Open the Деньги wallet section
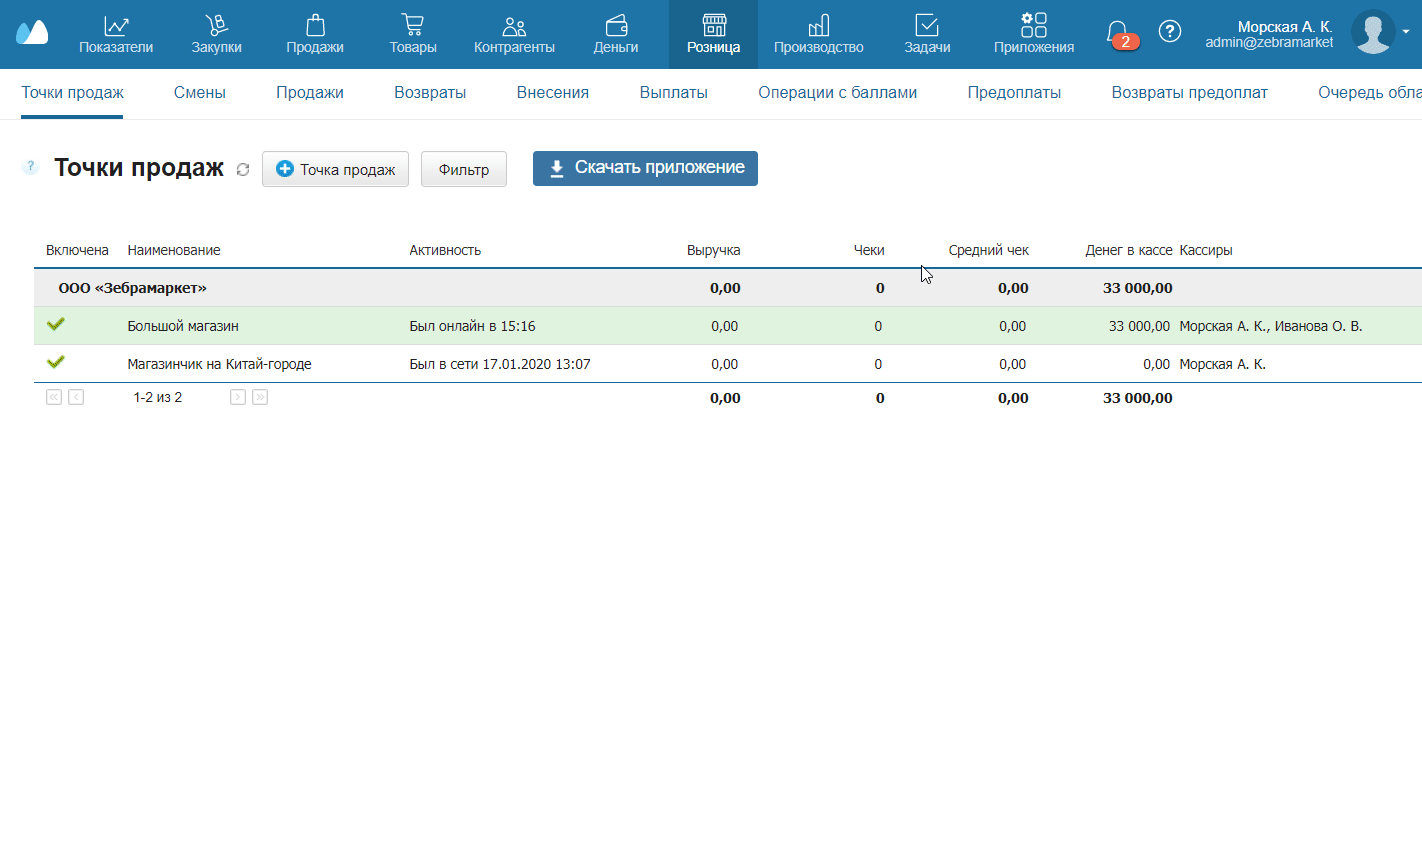Screen dimensions: 1422x841 616,34
